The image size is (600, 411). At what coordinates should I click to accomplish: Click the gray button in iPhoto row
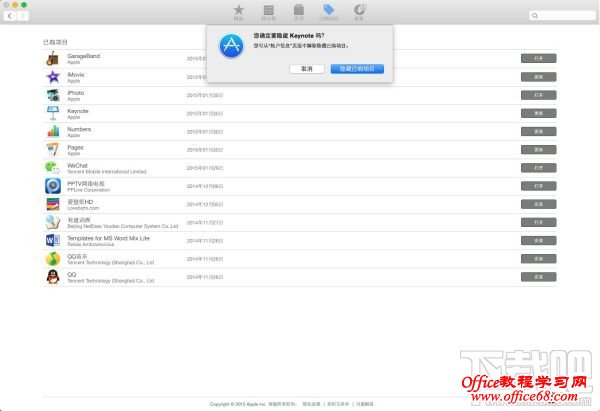tap(538, 95)
